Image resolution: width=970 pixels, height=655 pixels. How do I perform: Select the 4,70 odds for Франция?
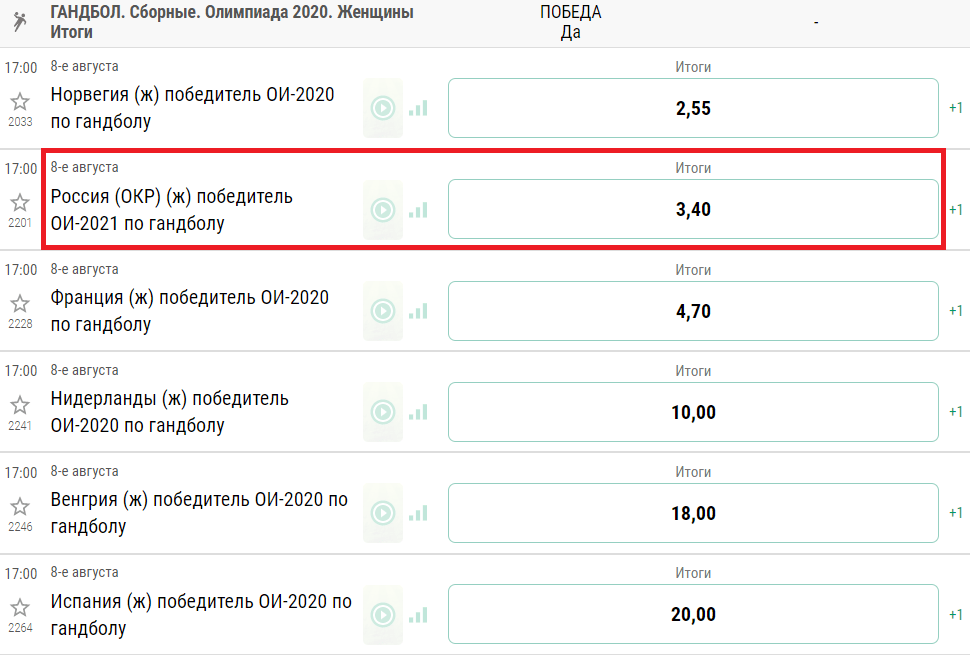pyautogui.click(x=693, y=310)
